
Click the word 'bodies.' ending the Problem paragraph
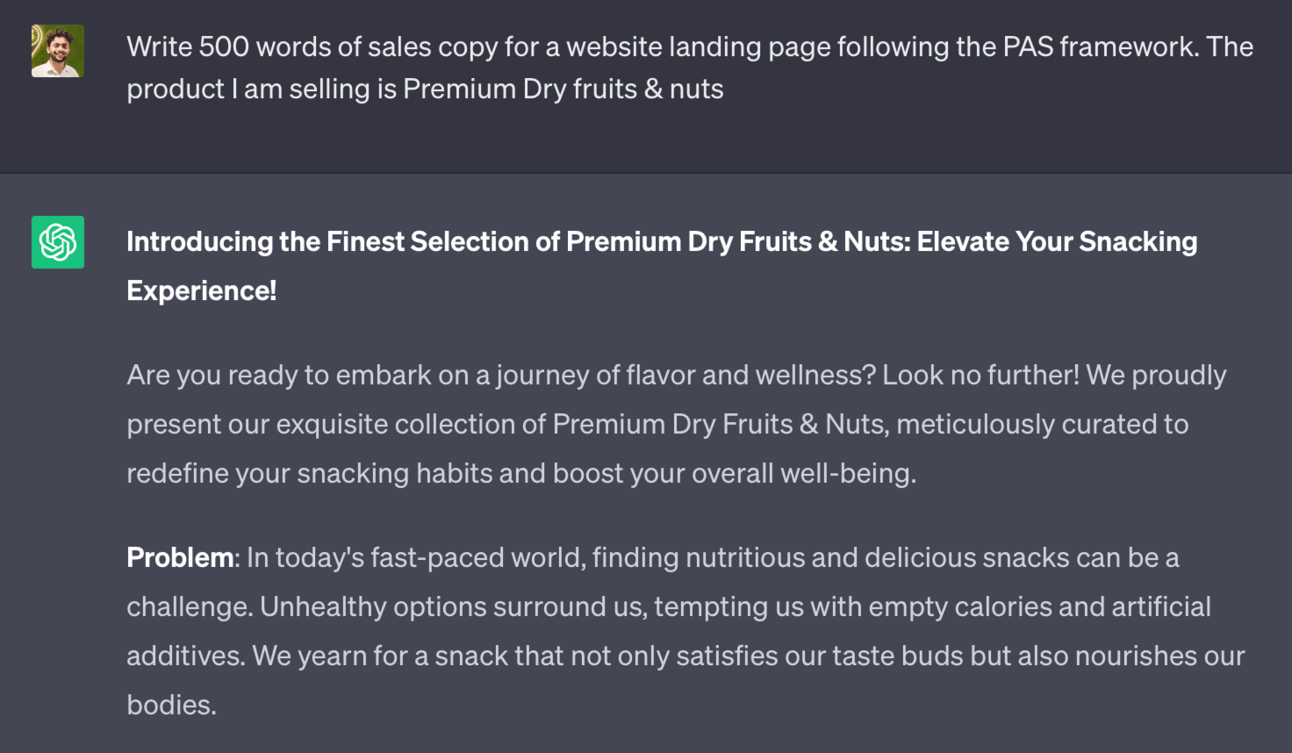(x=171, y=704)
